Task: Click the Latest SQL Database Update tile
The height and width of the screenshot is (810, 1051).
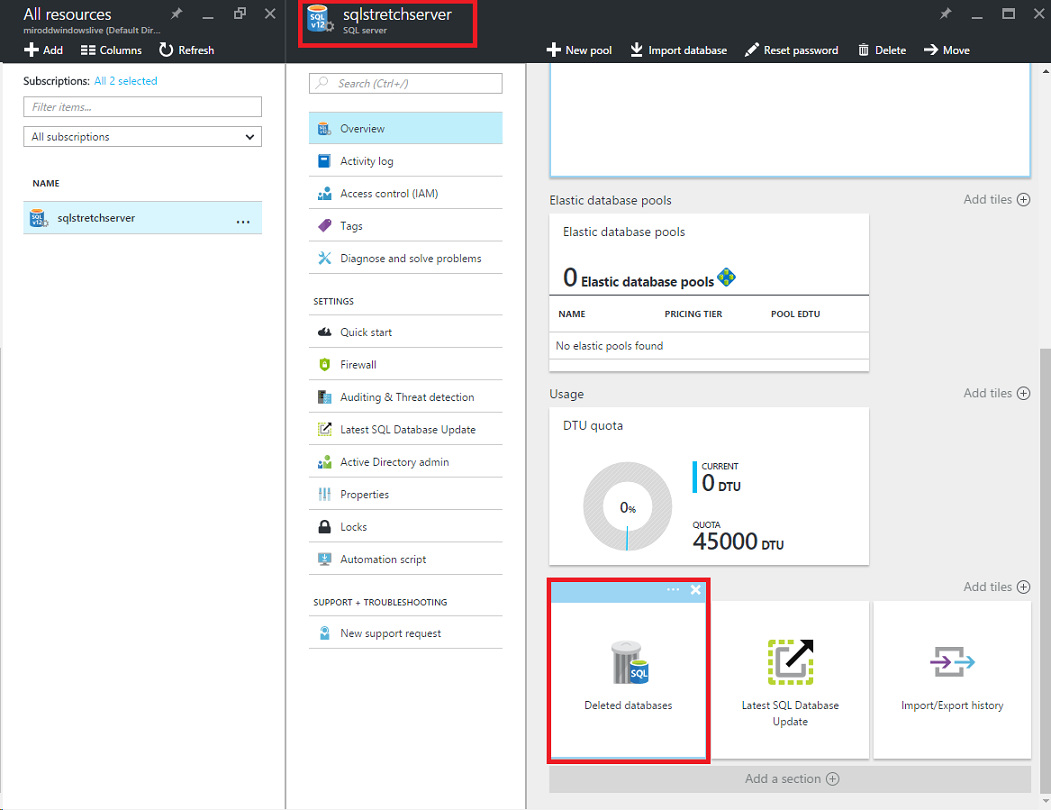Action: (790, 679)
